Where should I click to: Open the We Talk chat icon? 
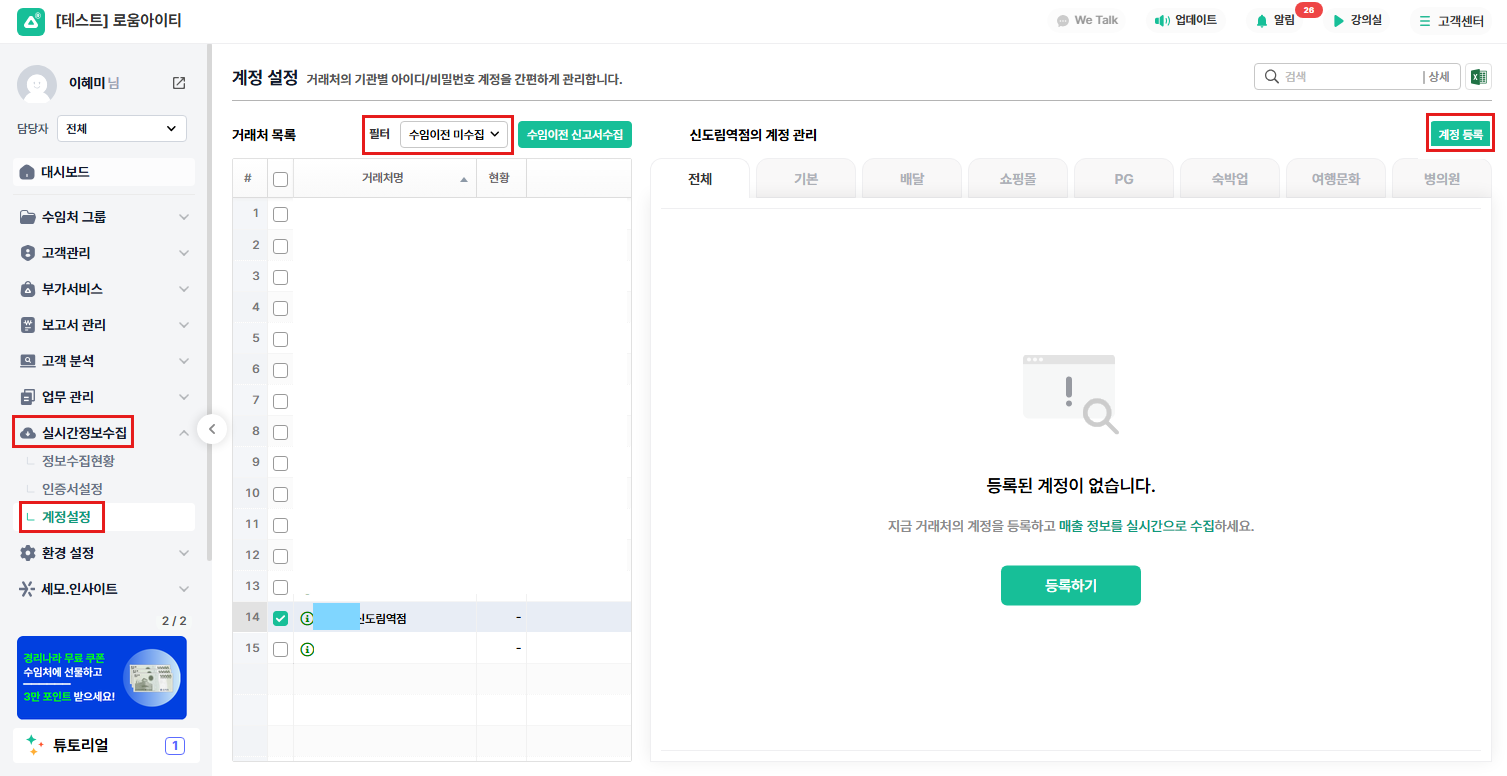[x=1063, y=20]
